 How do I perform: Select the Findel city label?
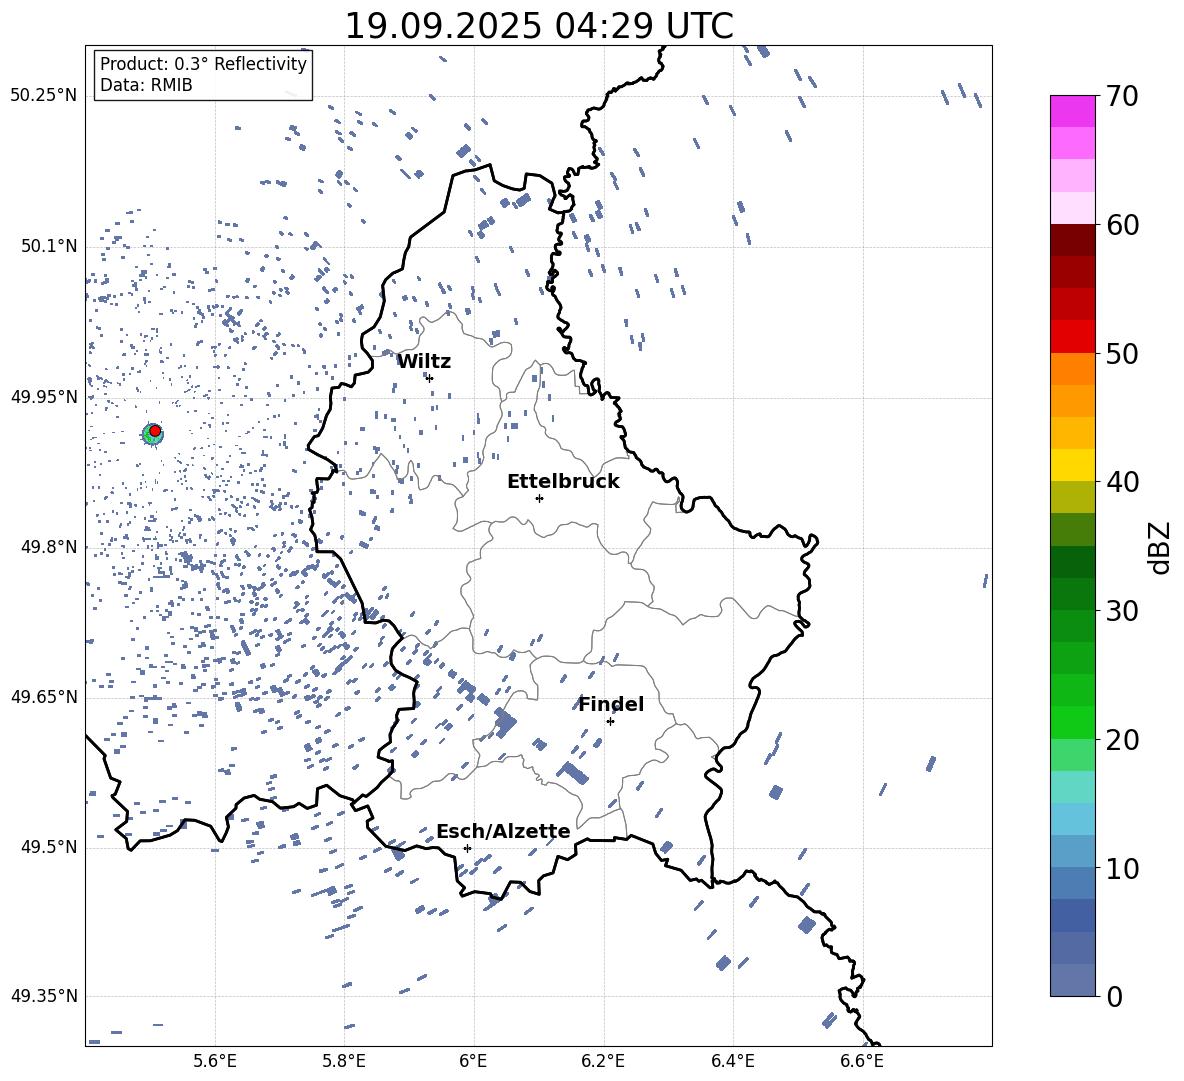(x=611, y=704)
